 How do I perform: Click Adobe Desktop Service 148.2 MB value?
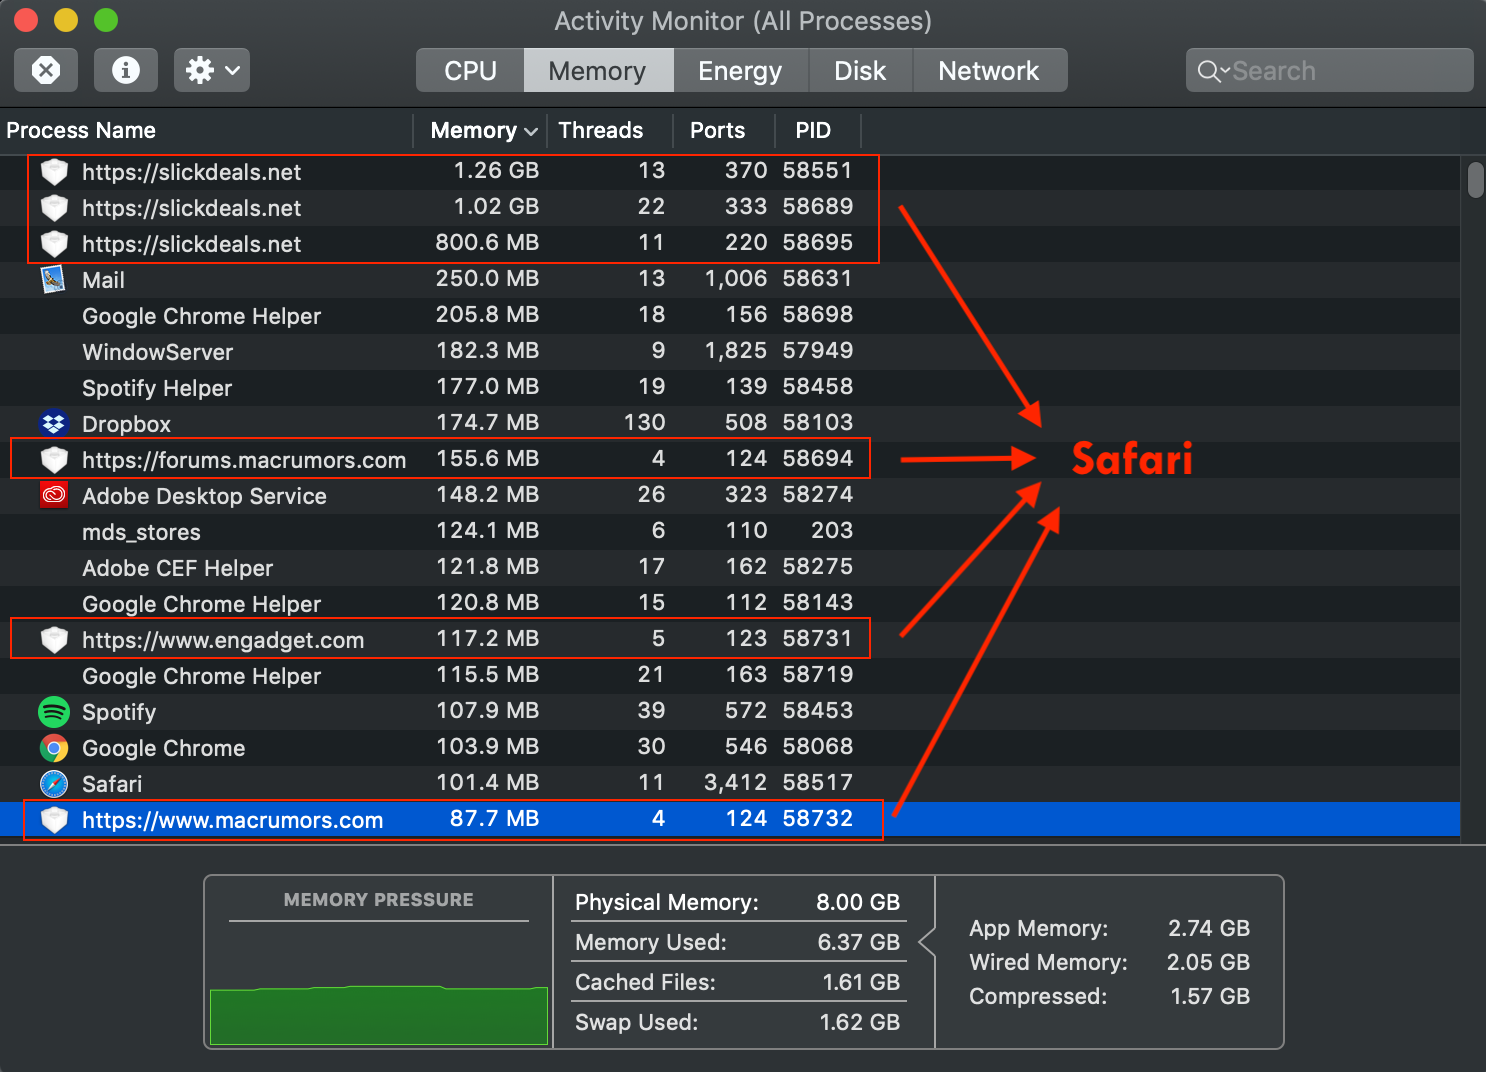pyautogui.click(x=488, y=495)
